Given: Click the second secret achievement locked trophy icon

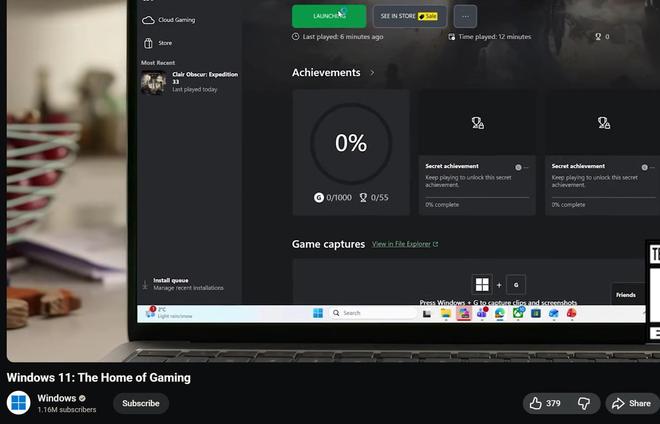Looking at the screenshot, I should (x=604, y=123).
